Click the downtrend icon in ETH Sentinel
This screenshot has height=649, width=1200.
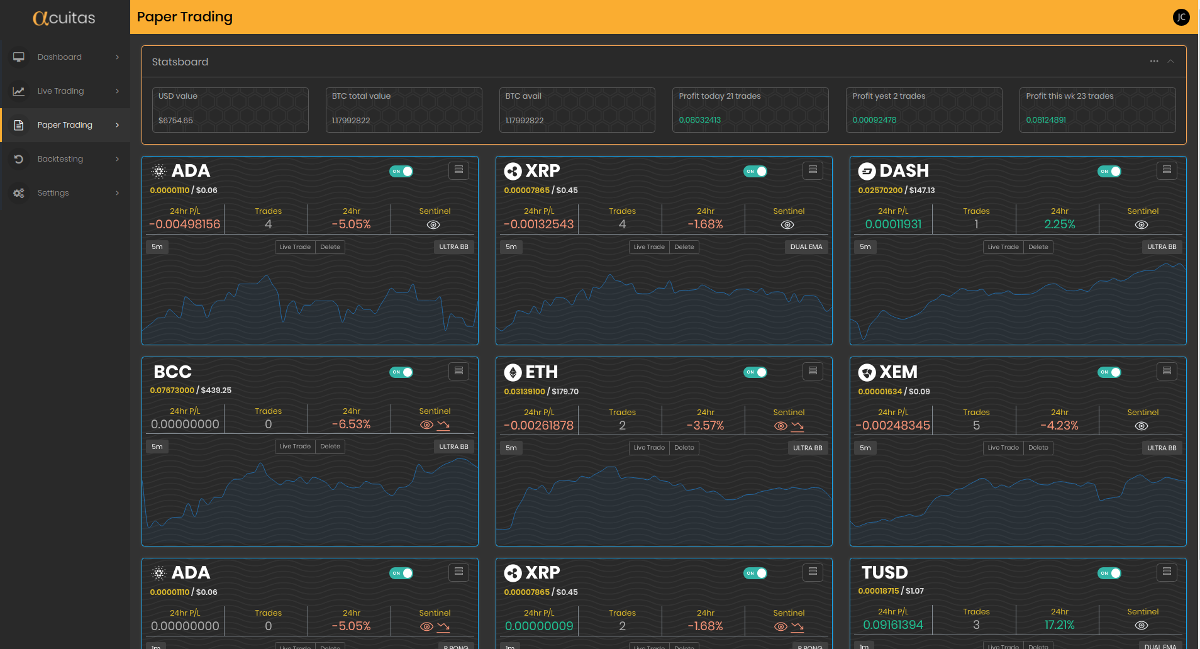click(x=797, y=426)
